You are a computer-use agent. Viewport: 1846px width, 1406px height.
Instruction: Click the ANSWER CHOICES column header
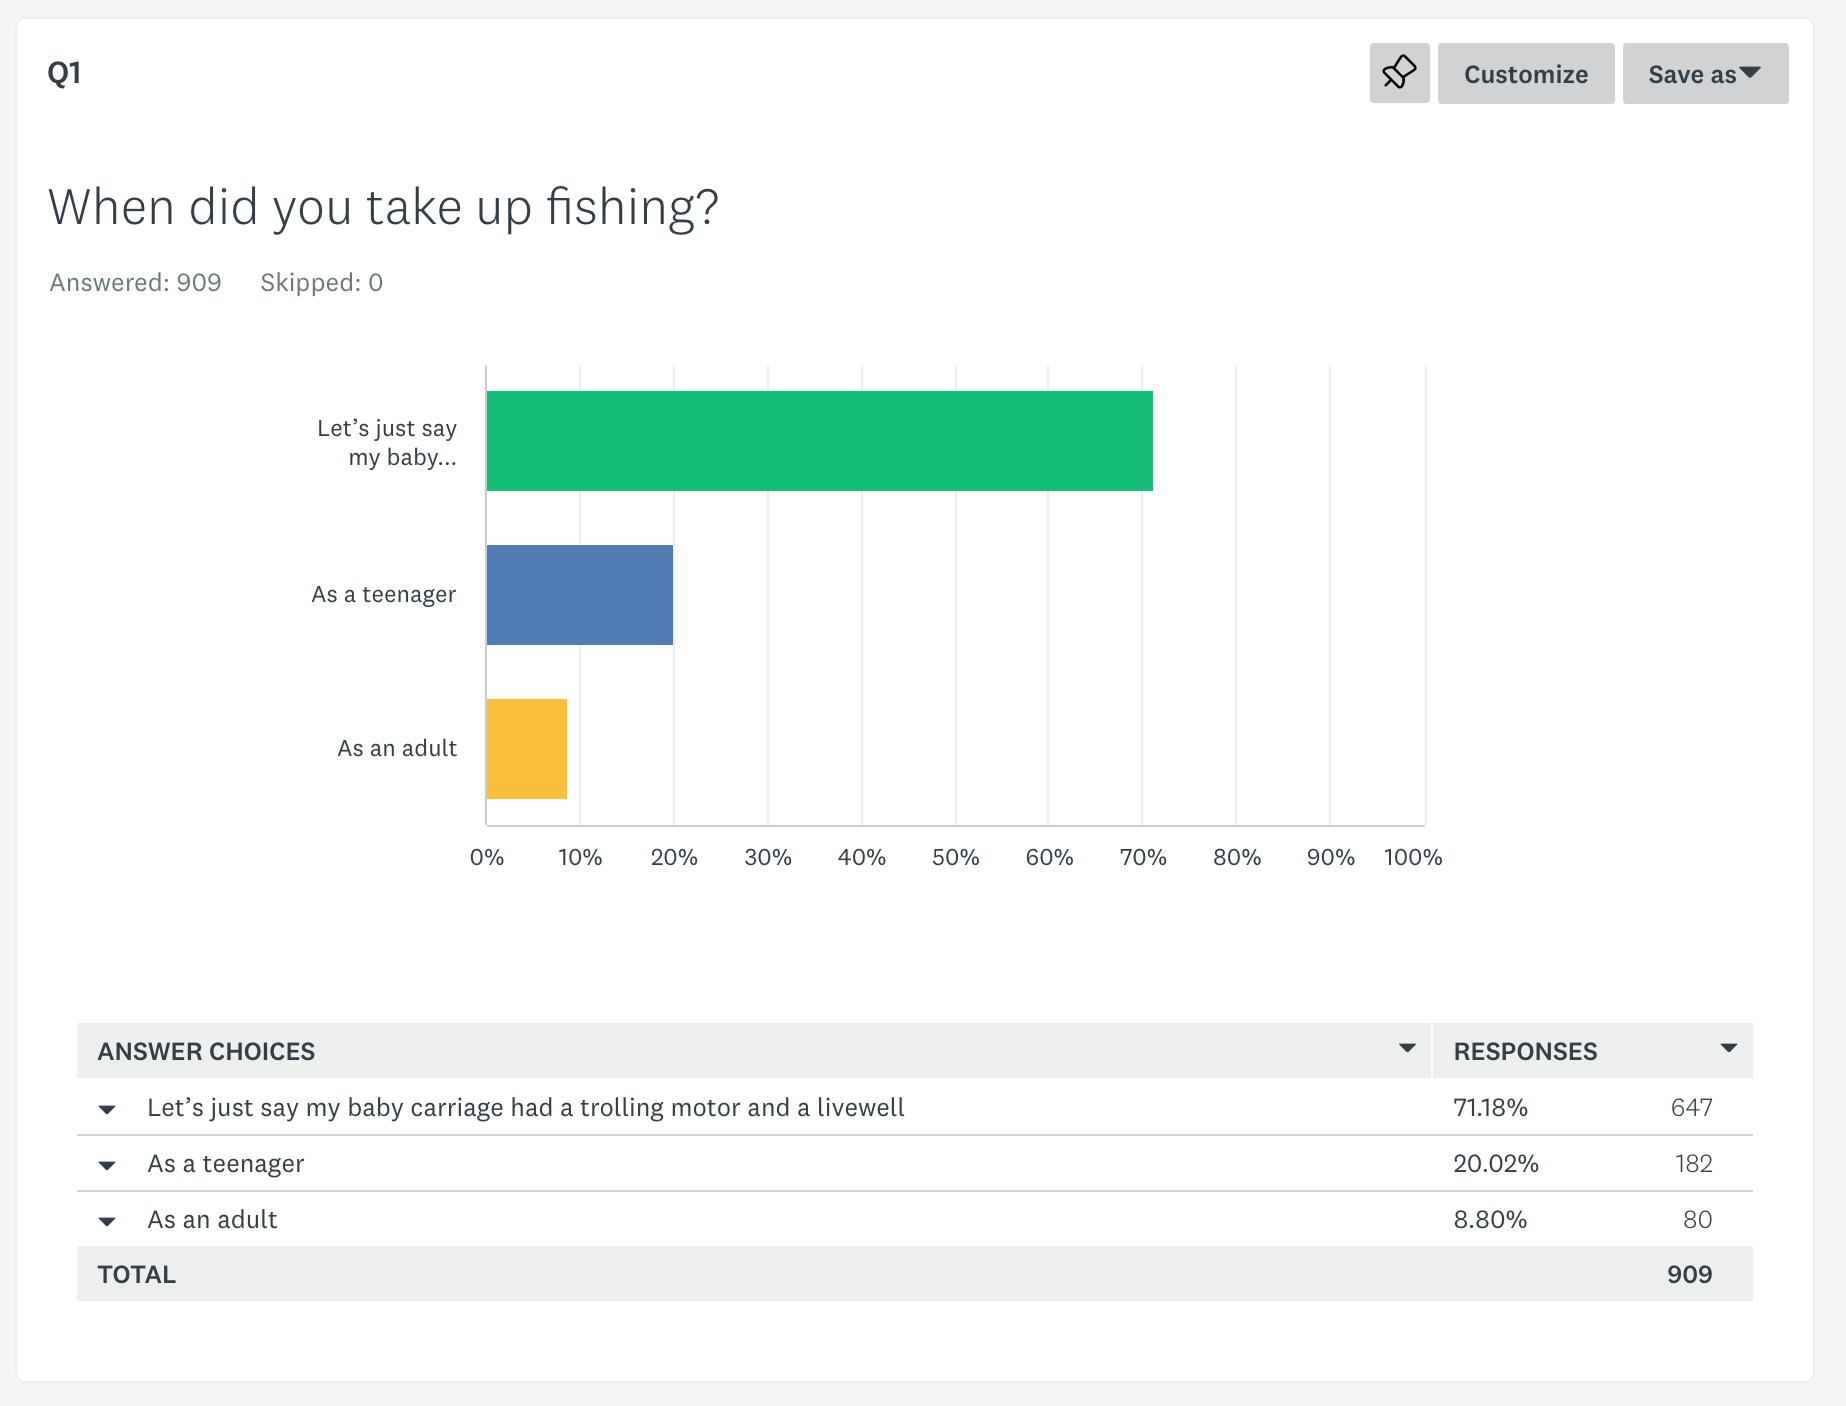click(x=206, y=1051)
